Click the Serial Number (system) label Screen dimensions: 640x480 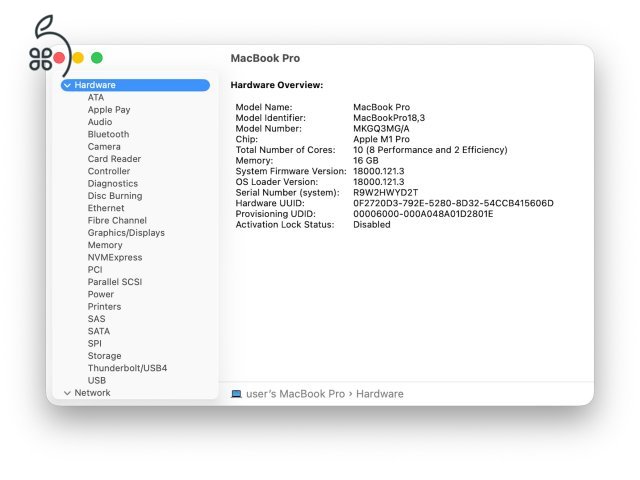point(287,192)
